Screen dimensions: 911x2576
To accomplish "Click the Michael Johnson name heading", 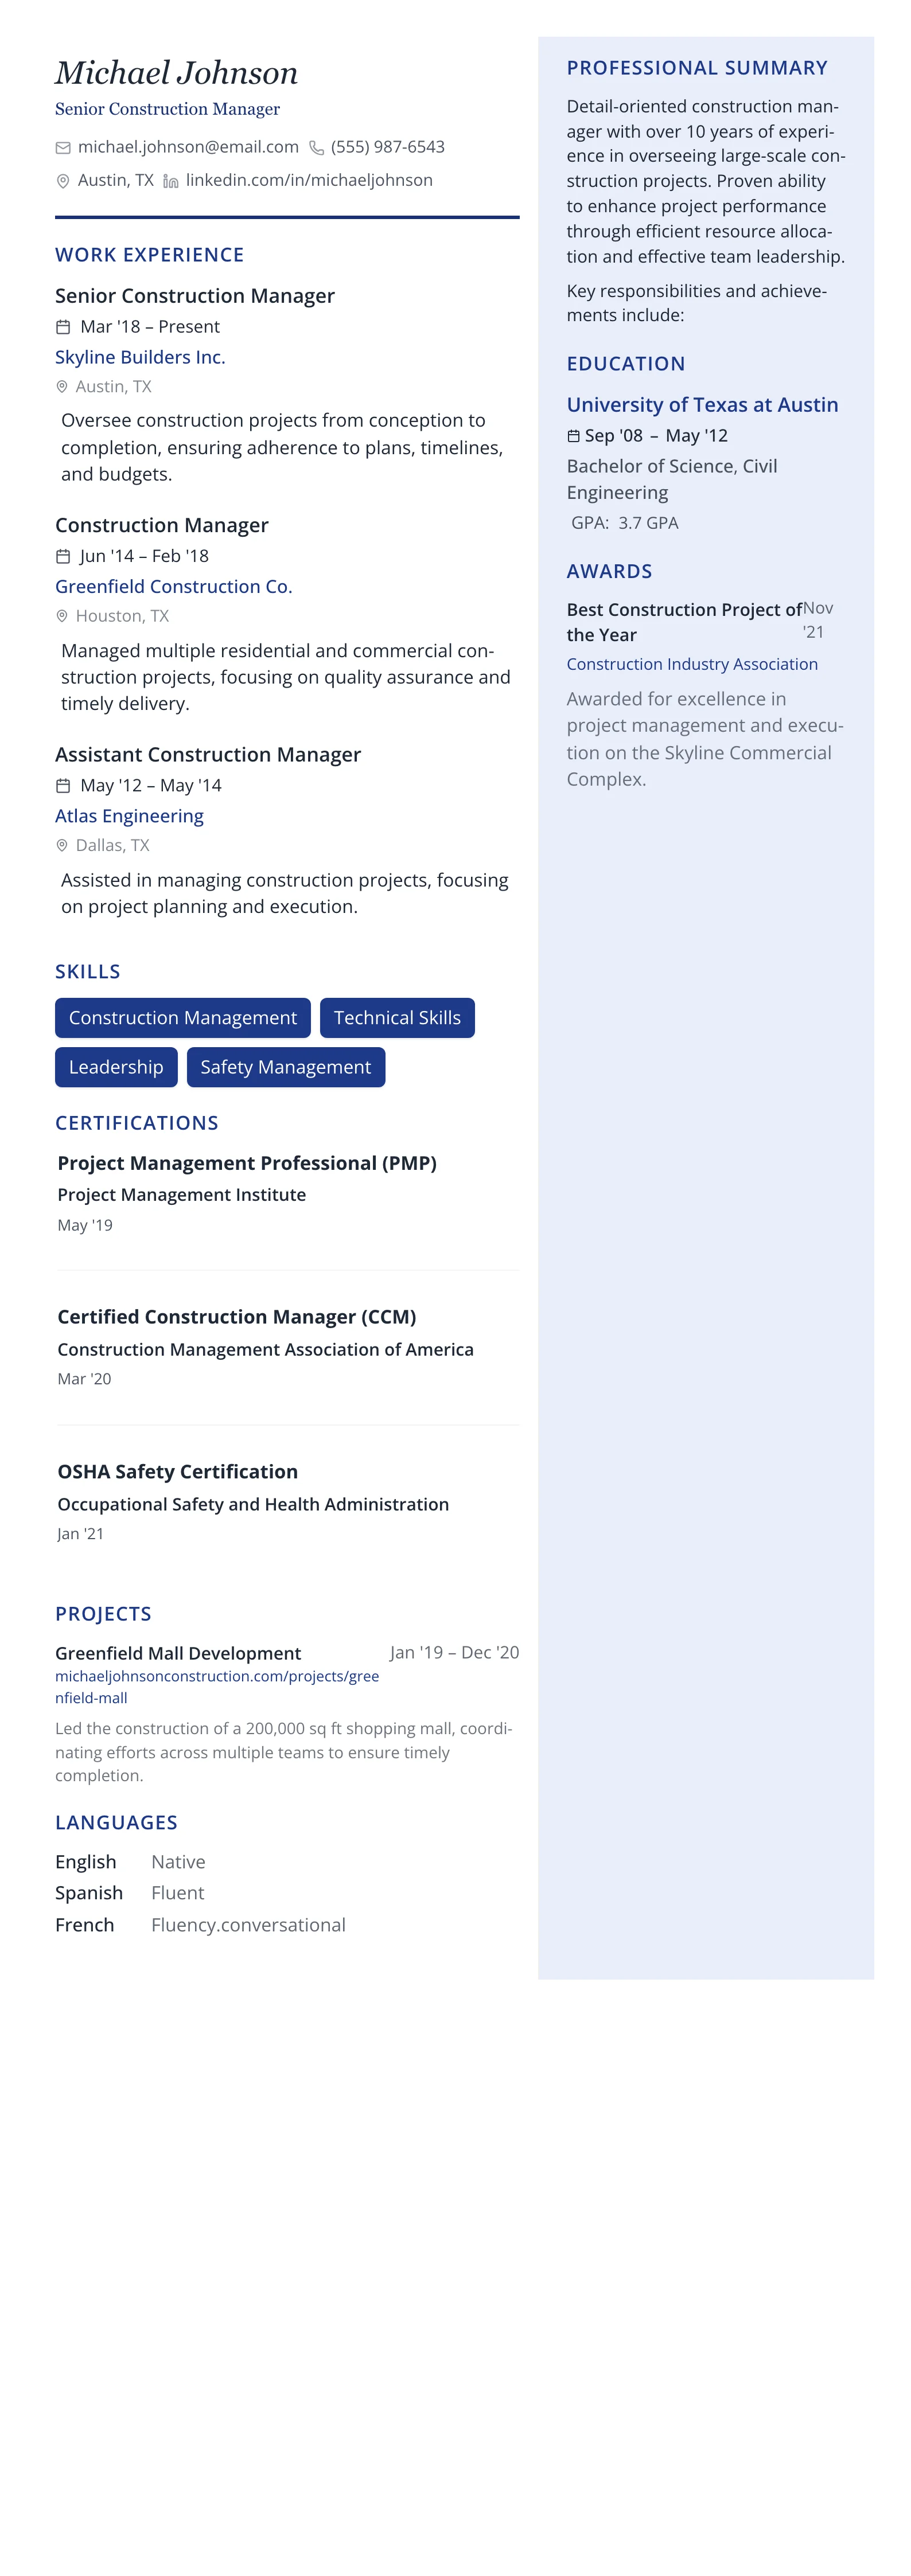I will pos(176,73).
